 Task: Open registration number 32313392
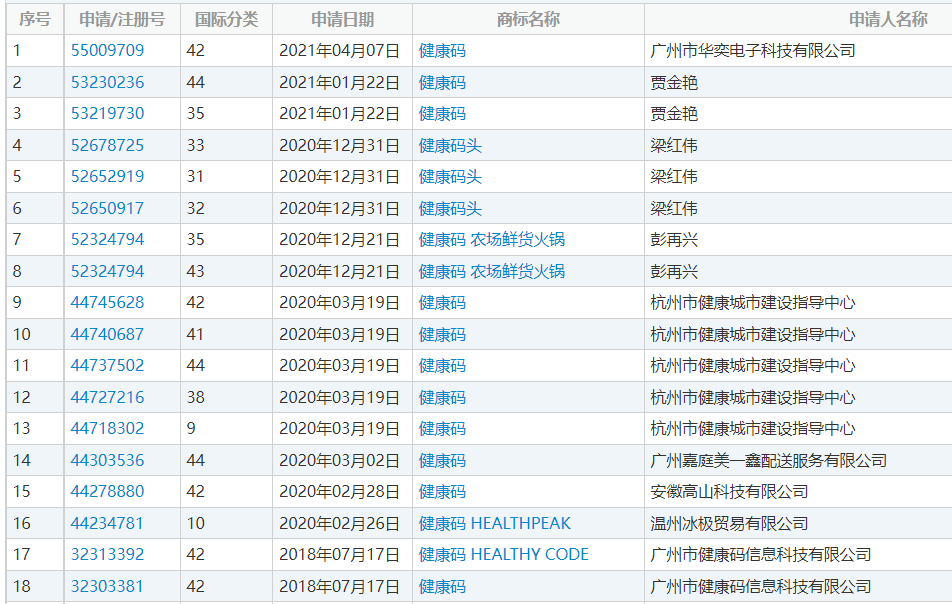107,554
